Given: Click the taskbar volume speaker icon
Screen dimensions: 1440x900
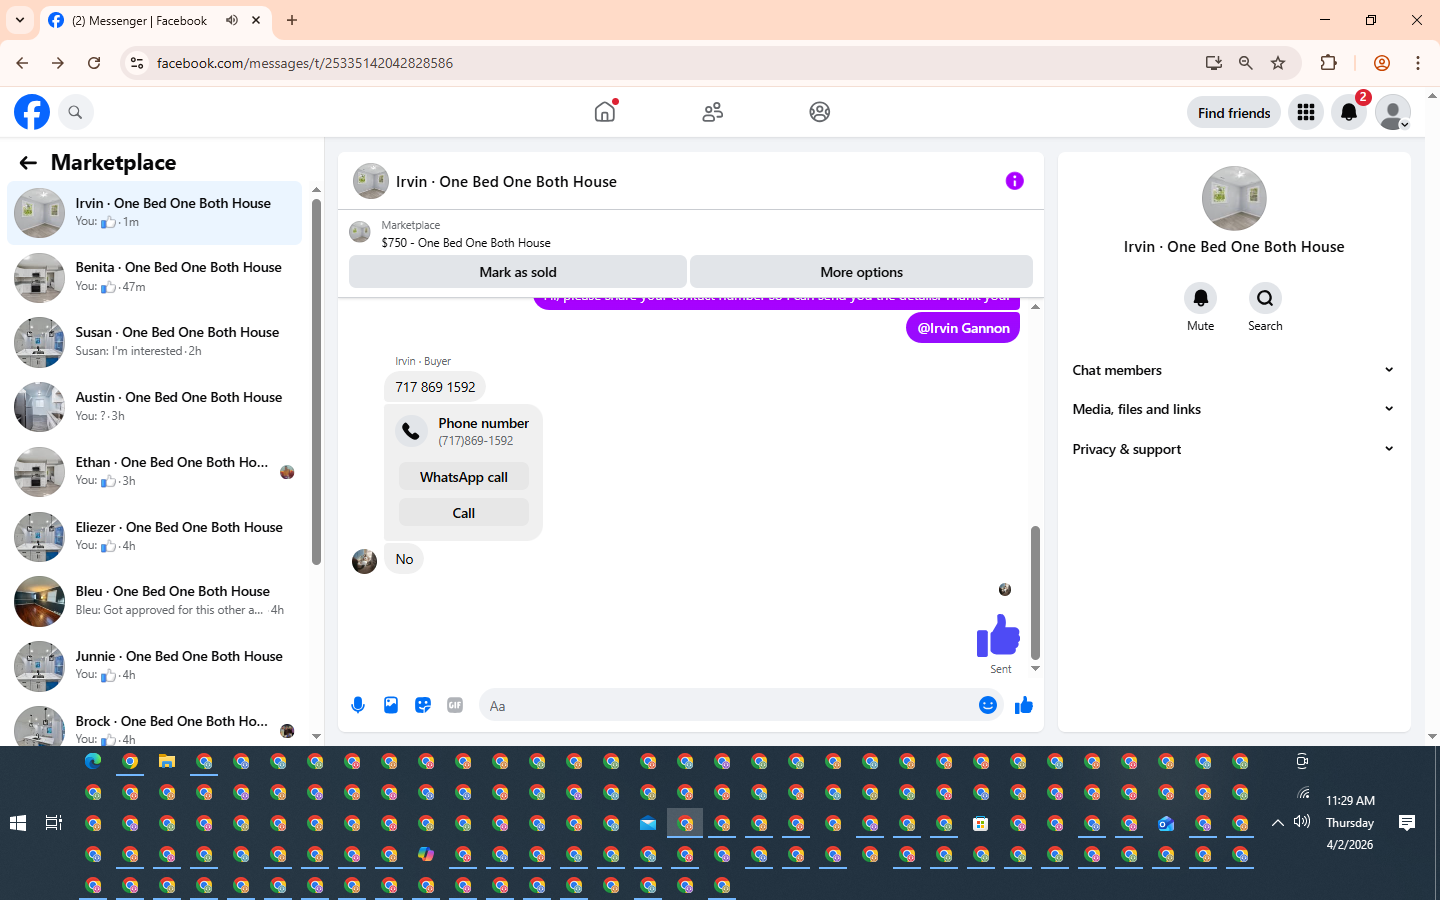Looking at the screenshot, I should [x=1302, y=822].
